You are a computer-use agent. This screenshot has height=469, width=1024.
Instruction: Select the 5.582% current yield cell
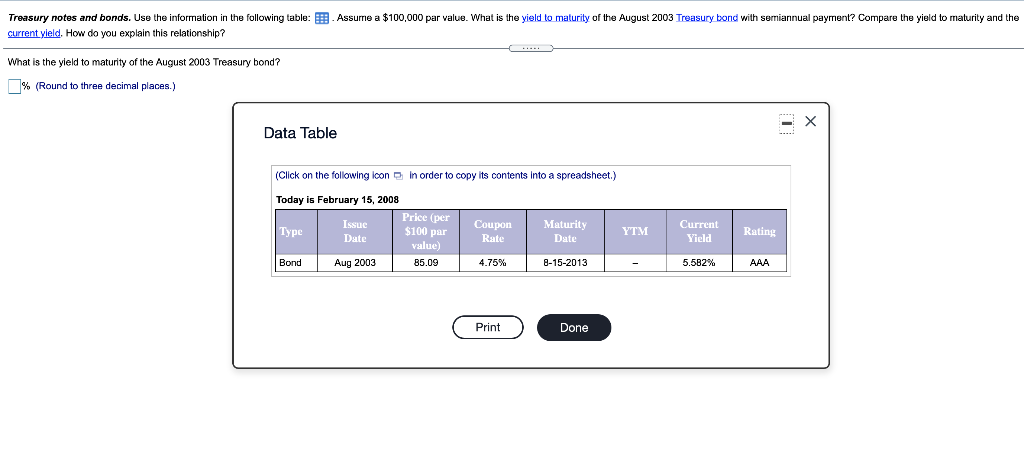pos(699,263)
